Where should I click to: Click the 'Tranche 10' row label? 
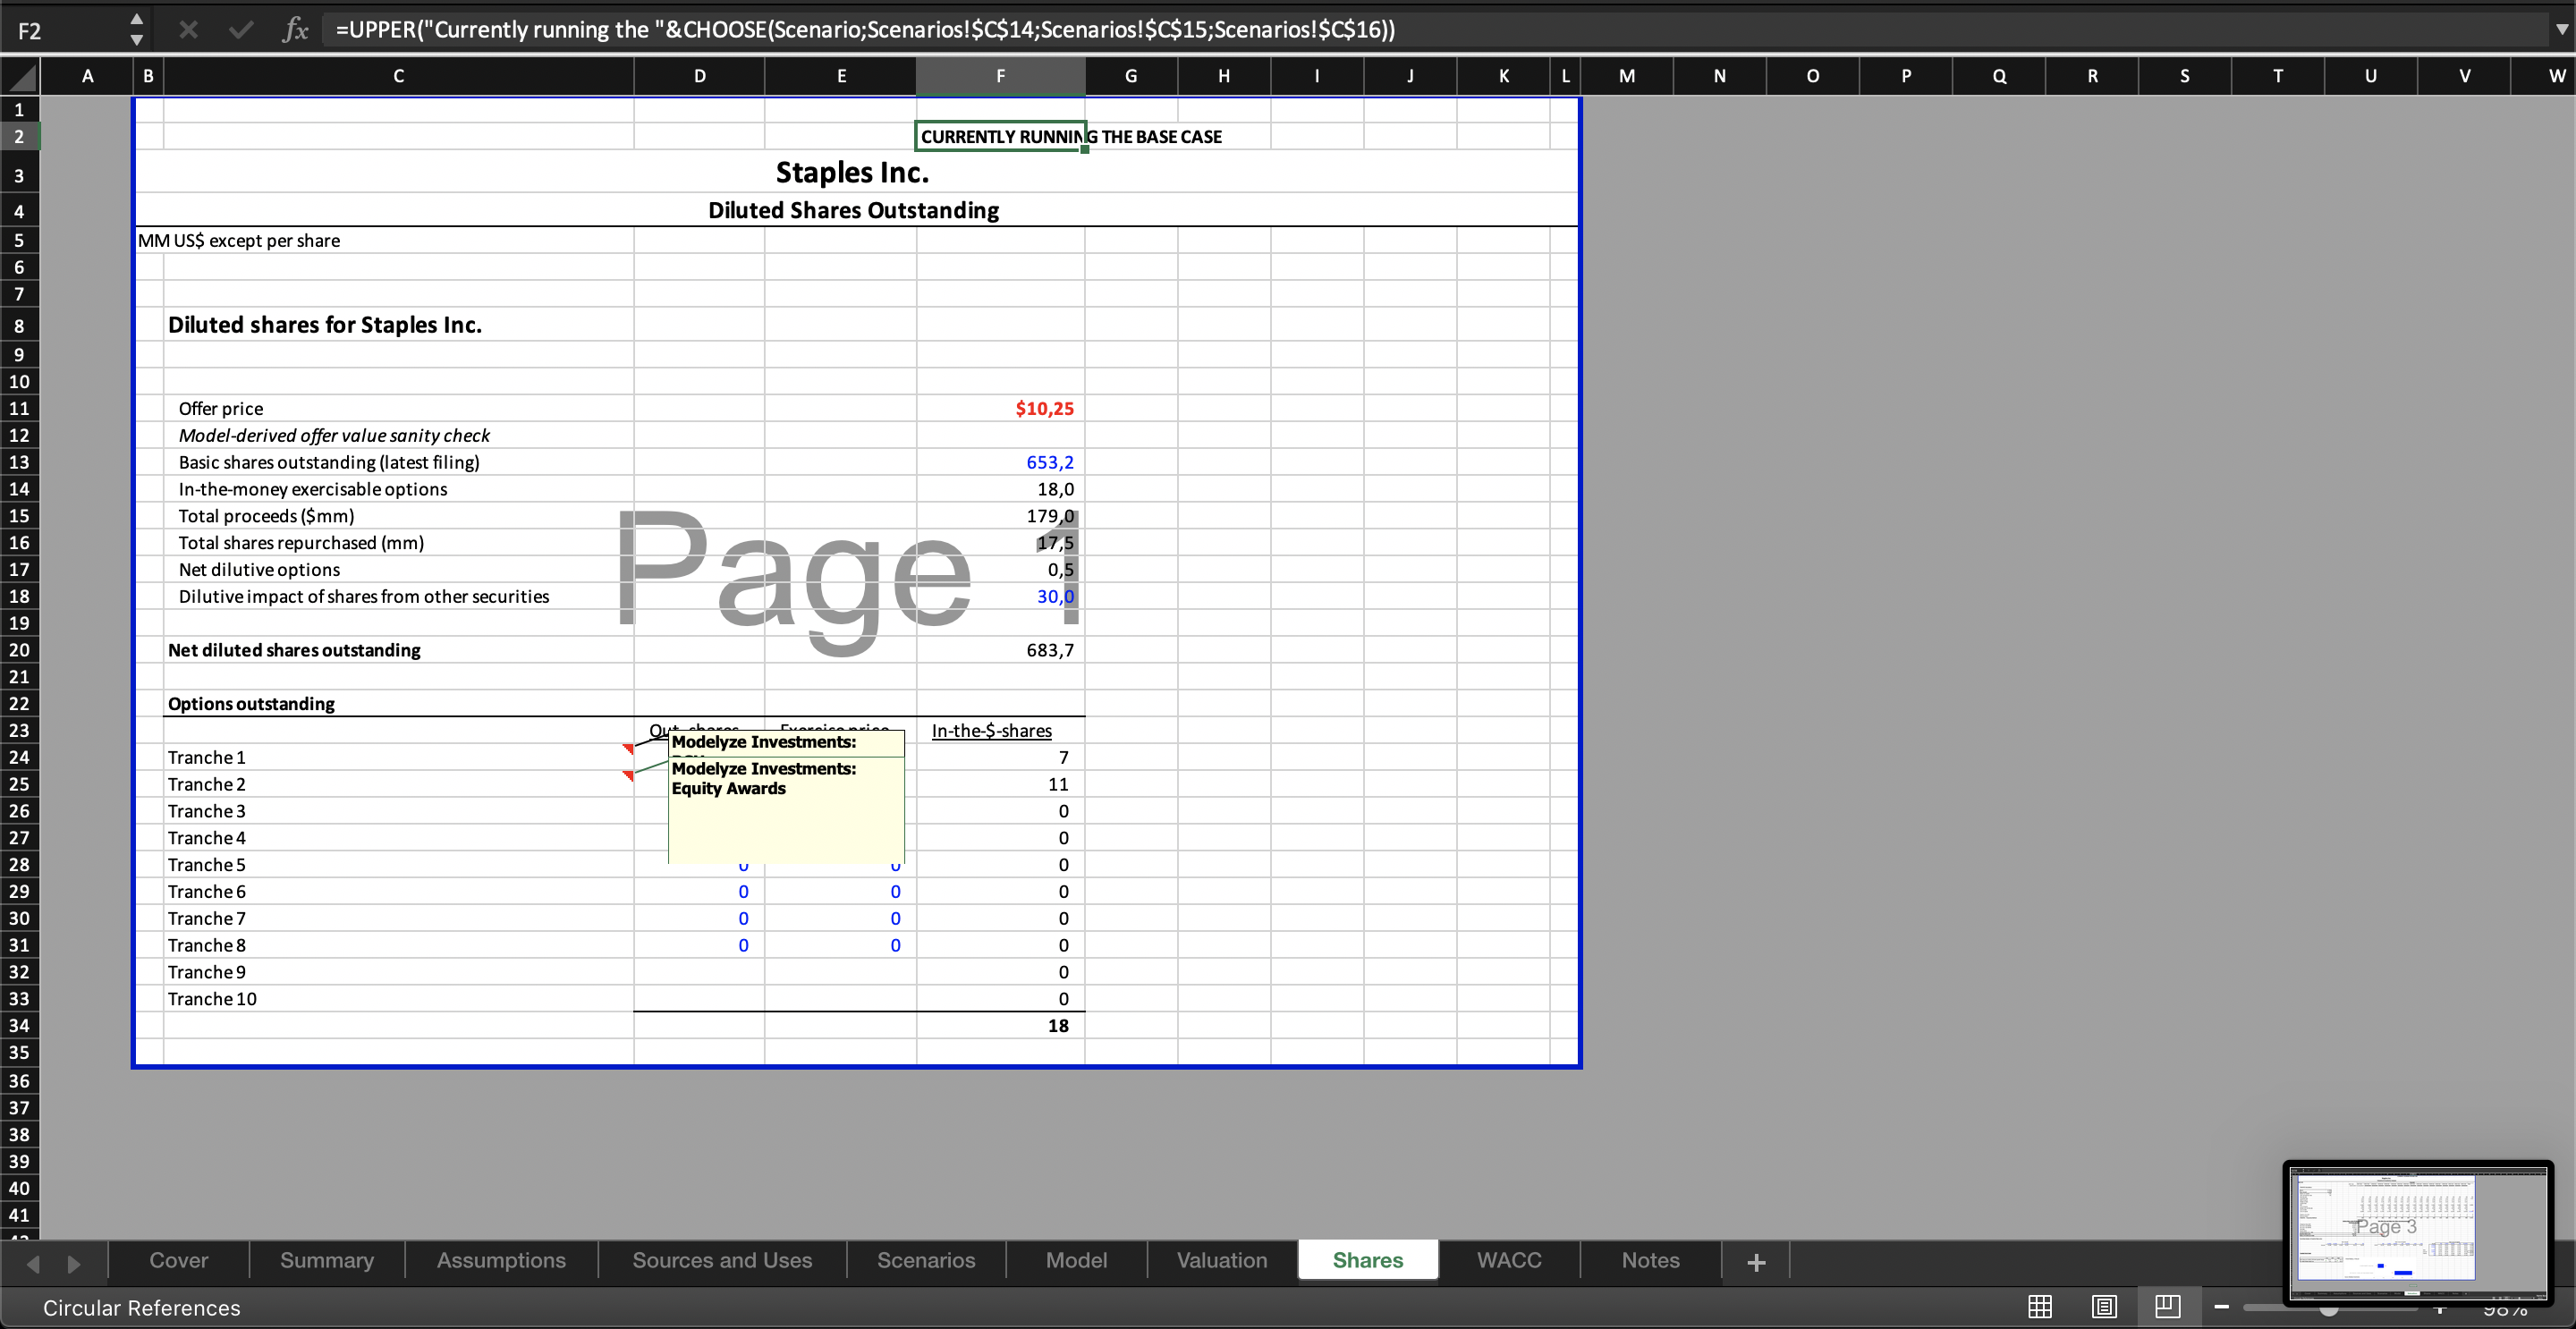click(212, 999)
